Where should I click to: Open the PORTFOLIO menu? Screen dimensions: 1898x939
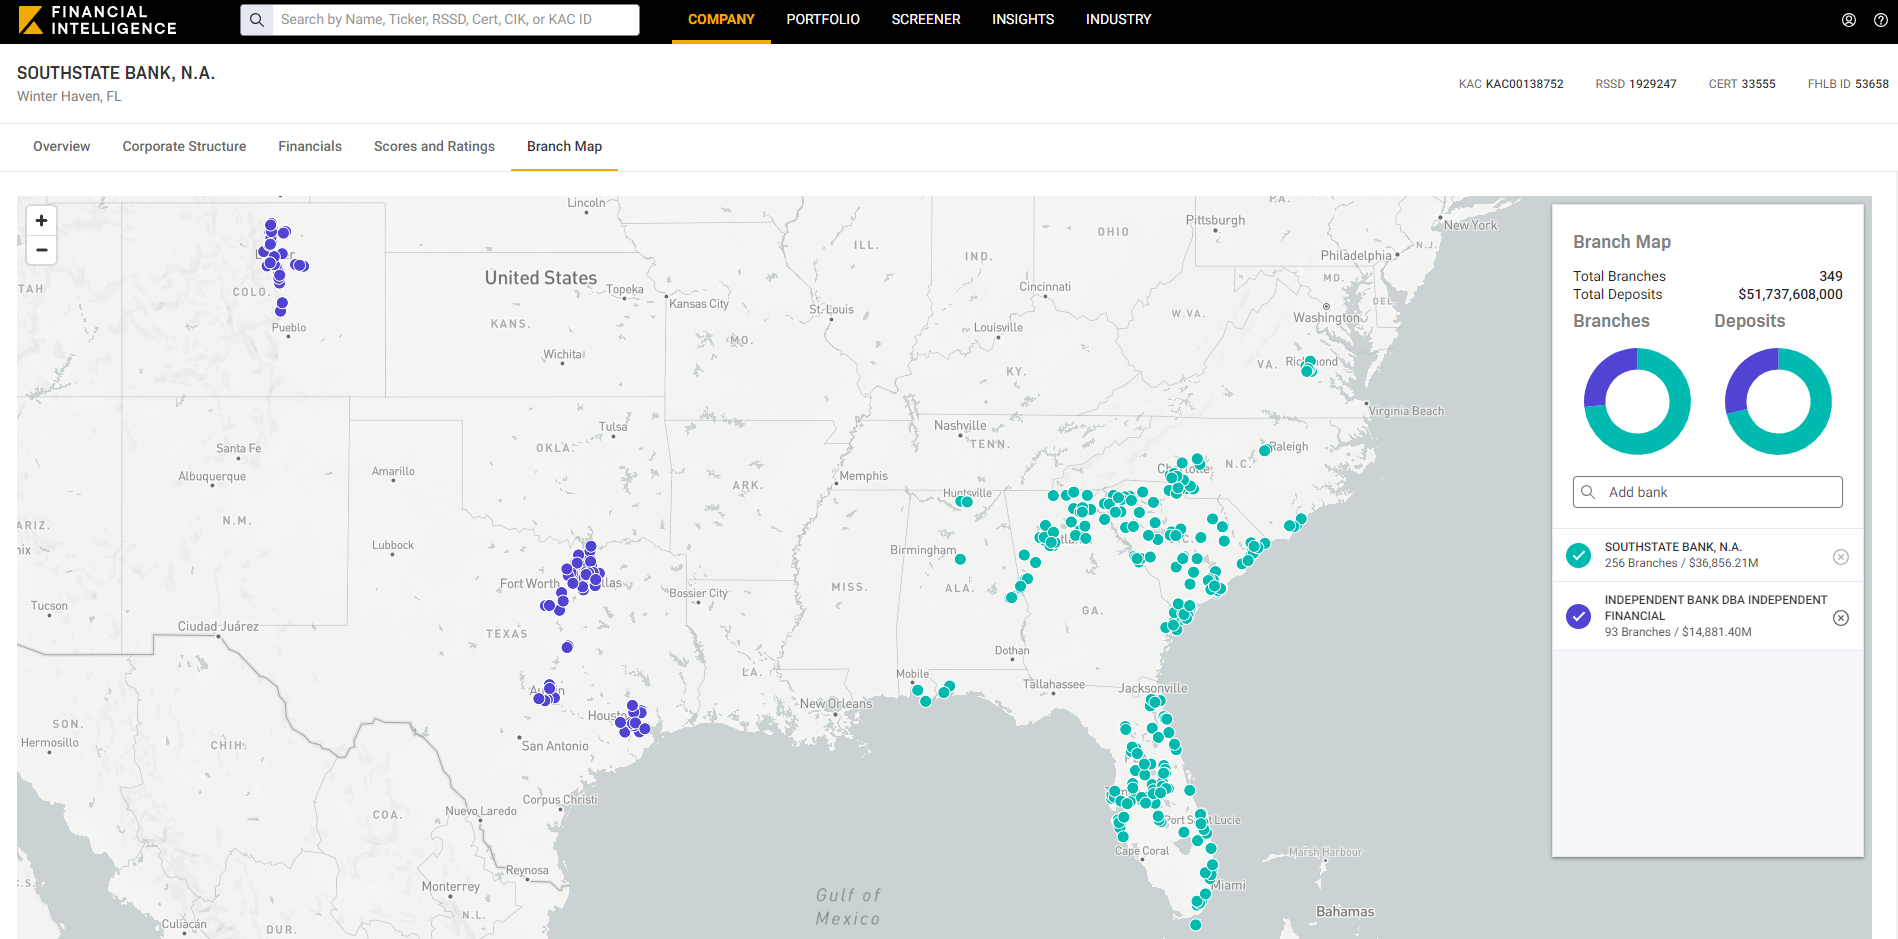tap(823, 20)
